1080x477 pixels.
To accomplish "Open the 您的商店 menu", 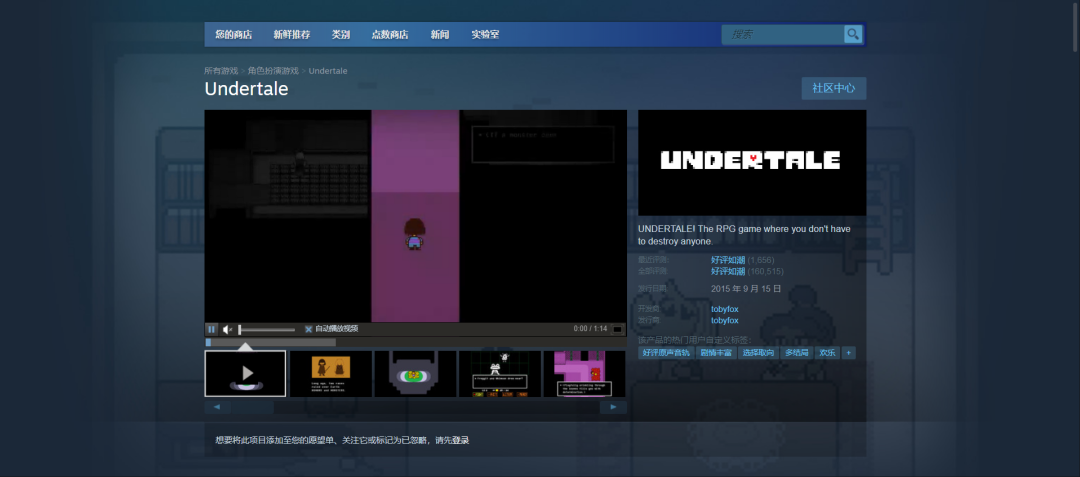I will click(x=233, y=34).
